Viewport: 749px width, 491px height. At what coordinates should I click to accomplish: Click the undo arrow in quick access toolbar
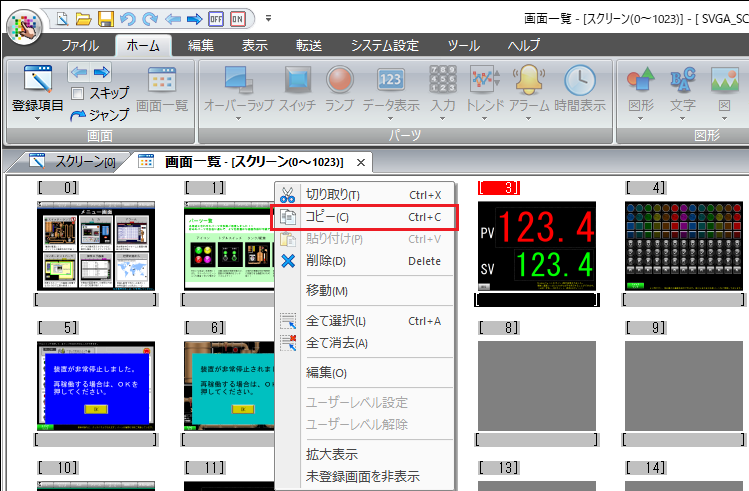[x=127, y=18]
